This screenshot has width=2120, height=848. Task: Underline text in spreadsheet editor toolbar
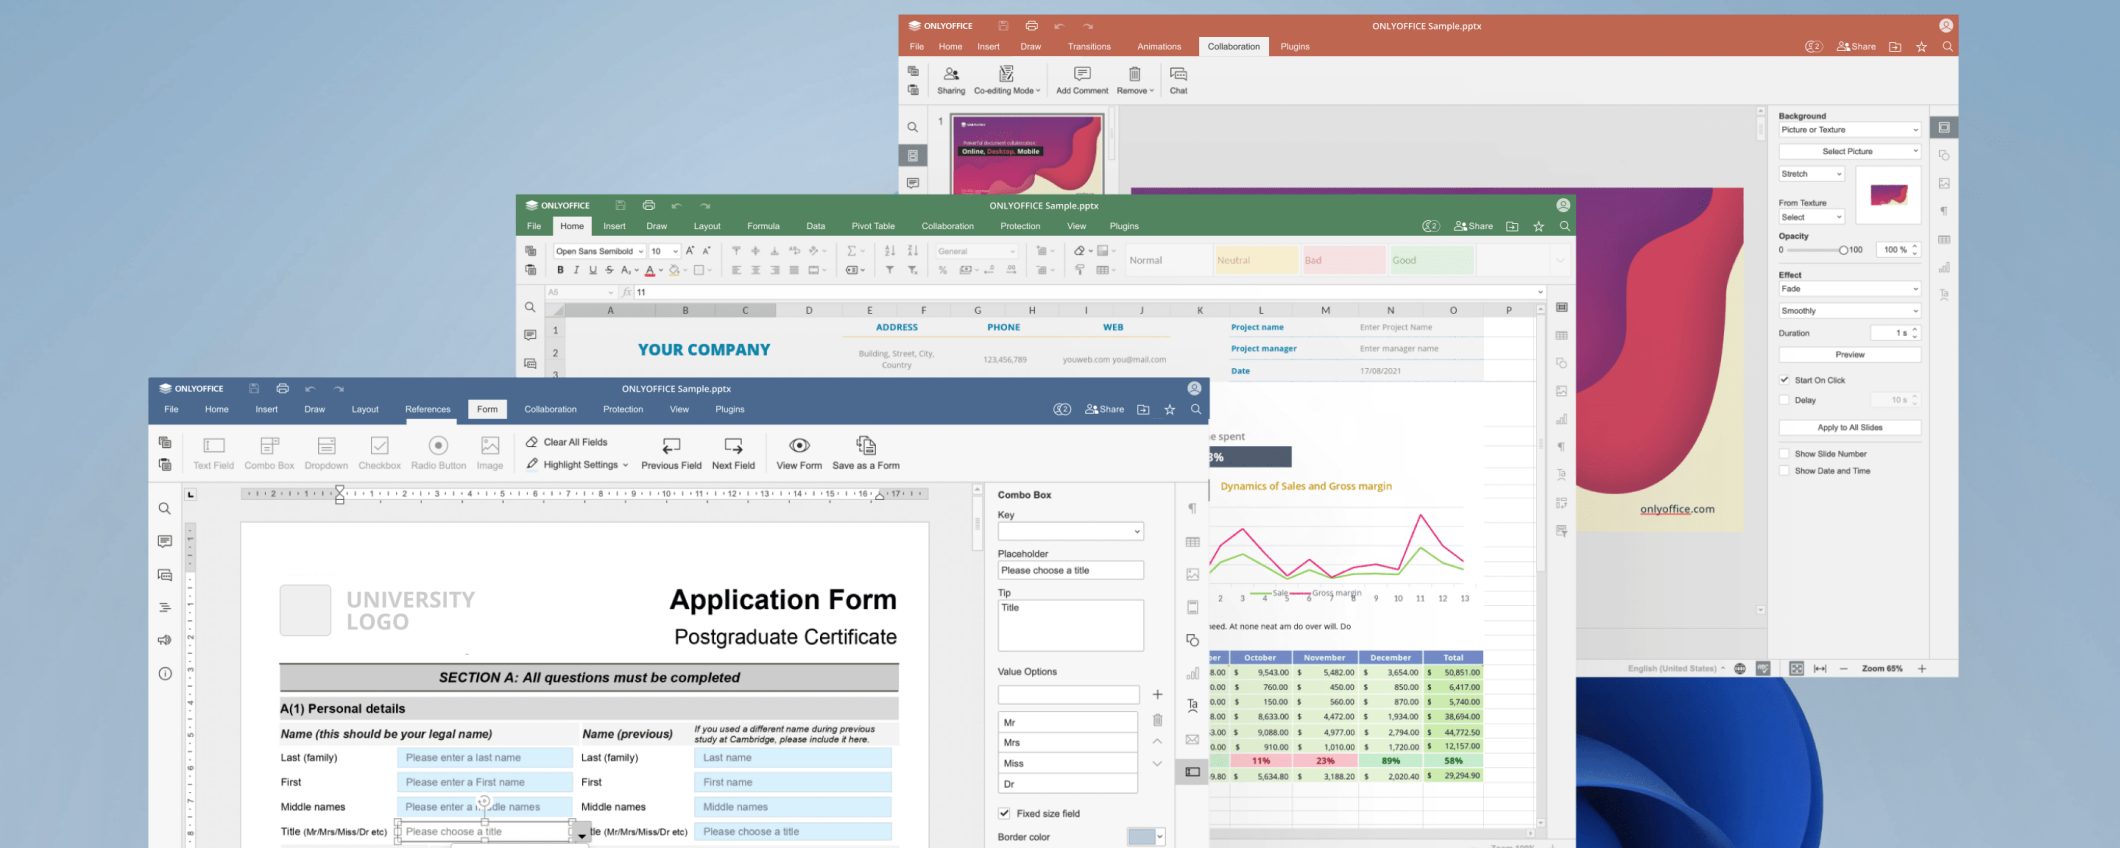(593, 270)
